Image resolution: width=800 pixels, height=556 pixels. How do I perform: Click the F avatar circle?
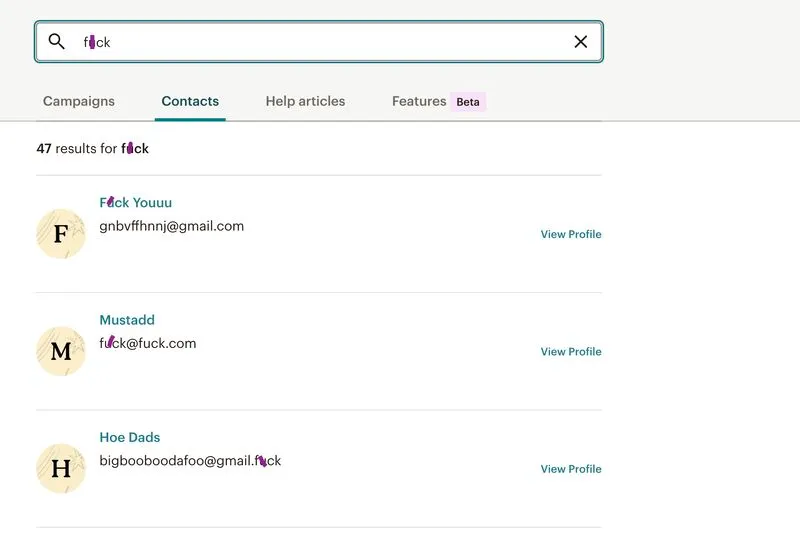tap(61, 234)
